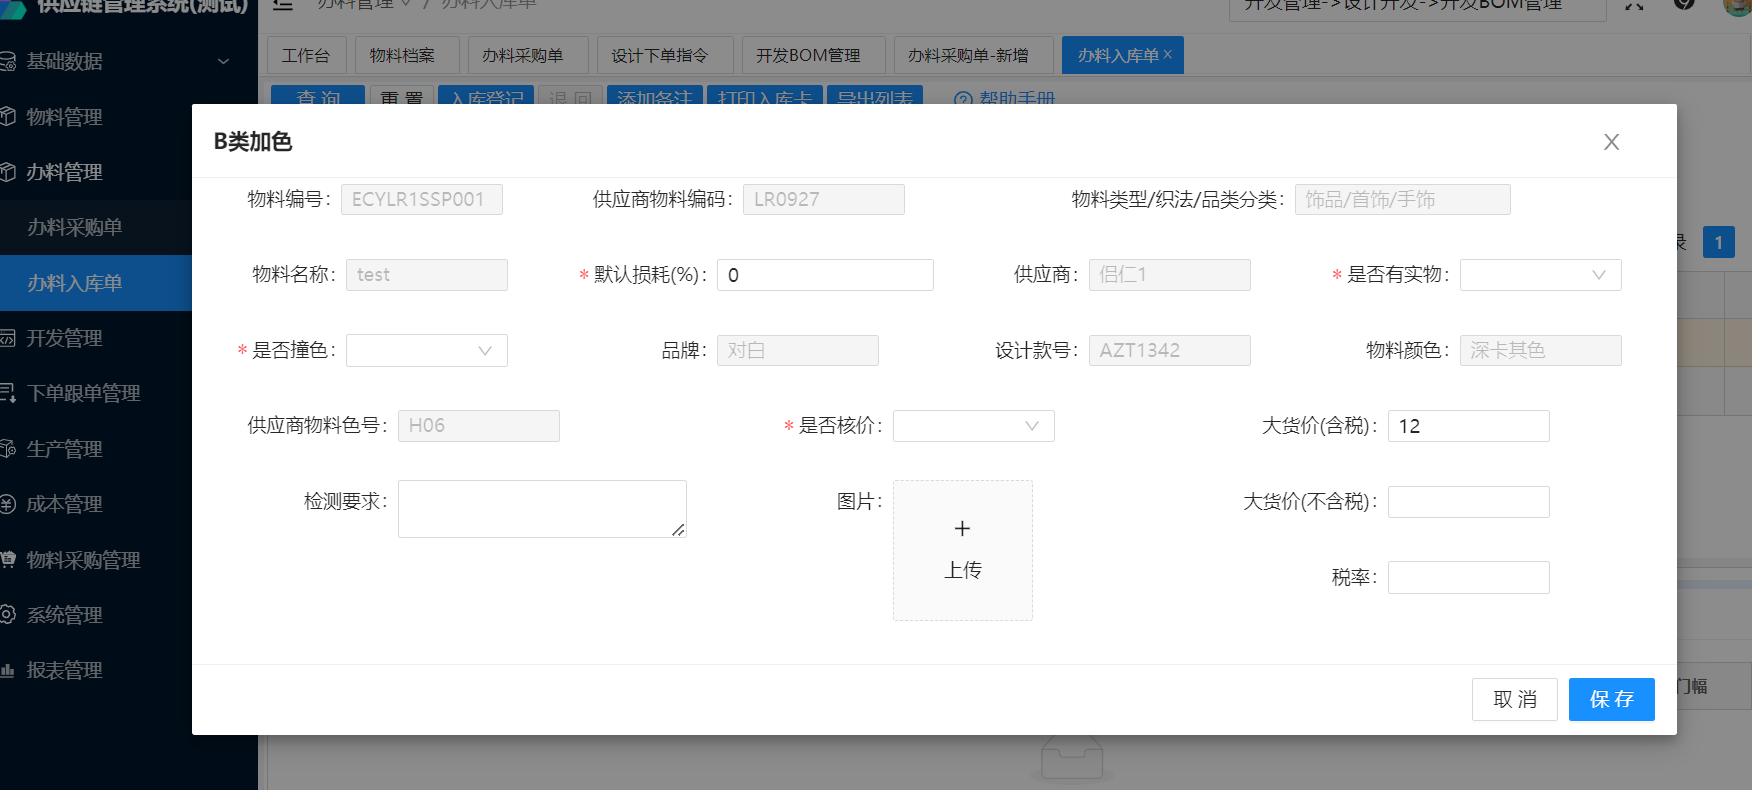Select 办料采购单 in the sidebar
1752x790 pixels.
tap(75, 227)
